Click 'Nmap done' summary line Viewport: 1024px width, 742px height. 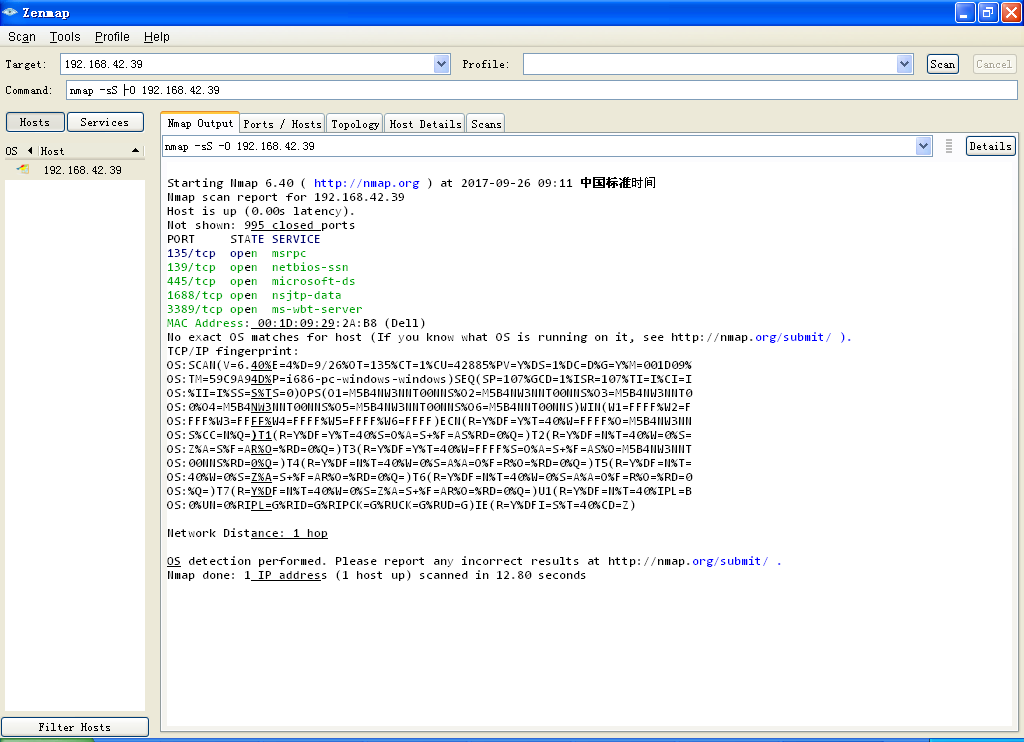(376, 575)
